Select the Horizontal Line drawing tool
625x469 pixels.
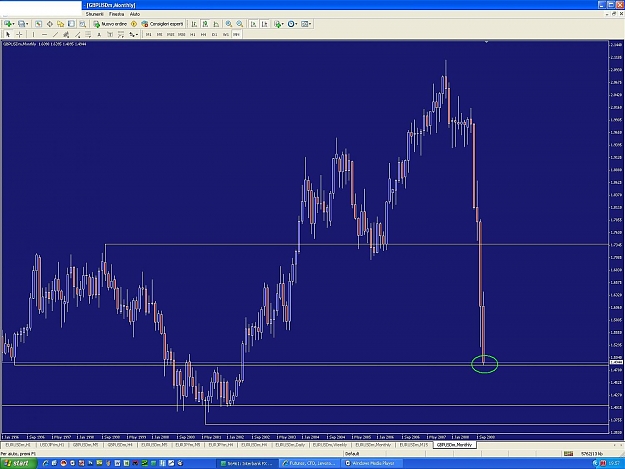(x=44, y=35)
